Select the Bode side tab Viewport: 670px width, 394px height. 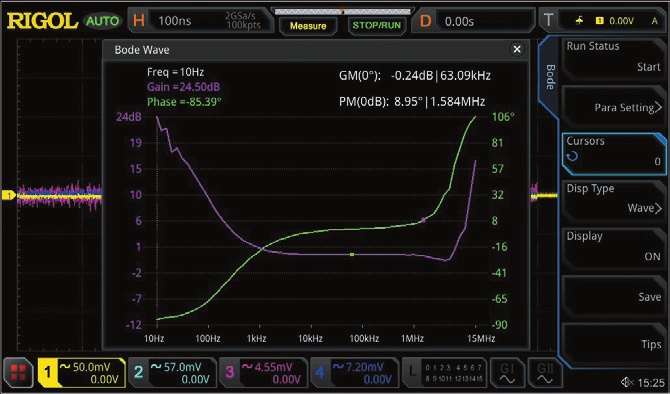[550, 77]
